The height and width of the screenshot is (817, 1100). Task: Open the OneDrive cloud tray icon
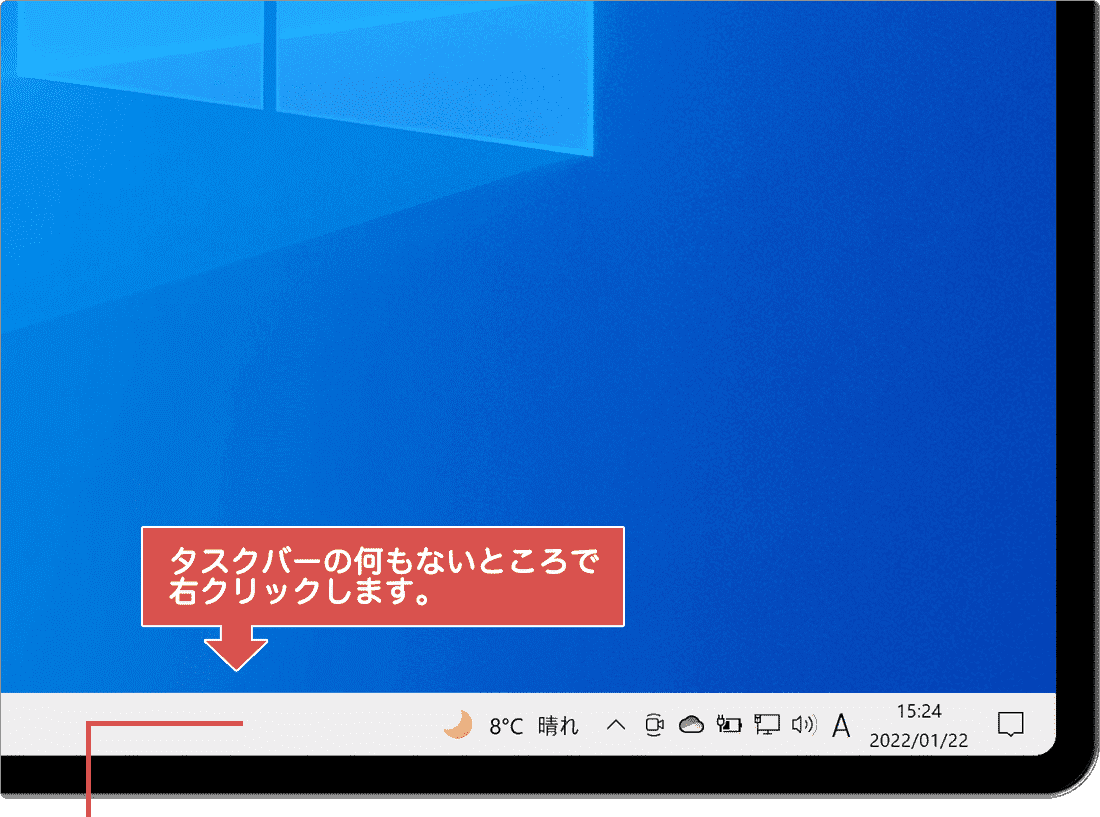(x=691, y=724)
